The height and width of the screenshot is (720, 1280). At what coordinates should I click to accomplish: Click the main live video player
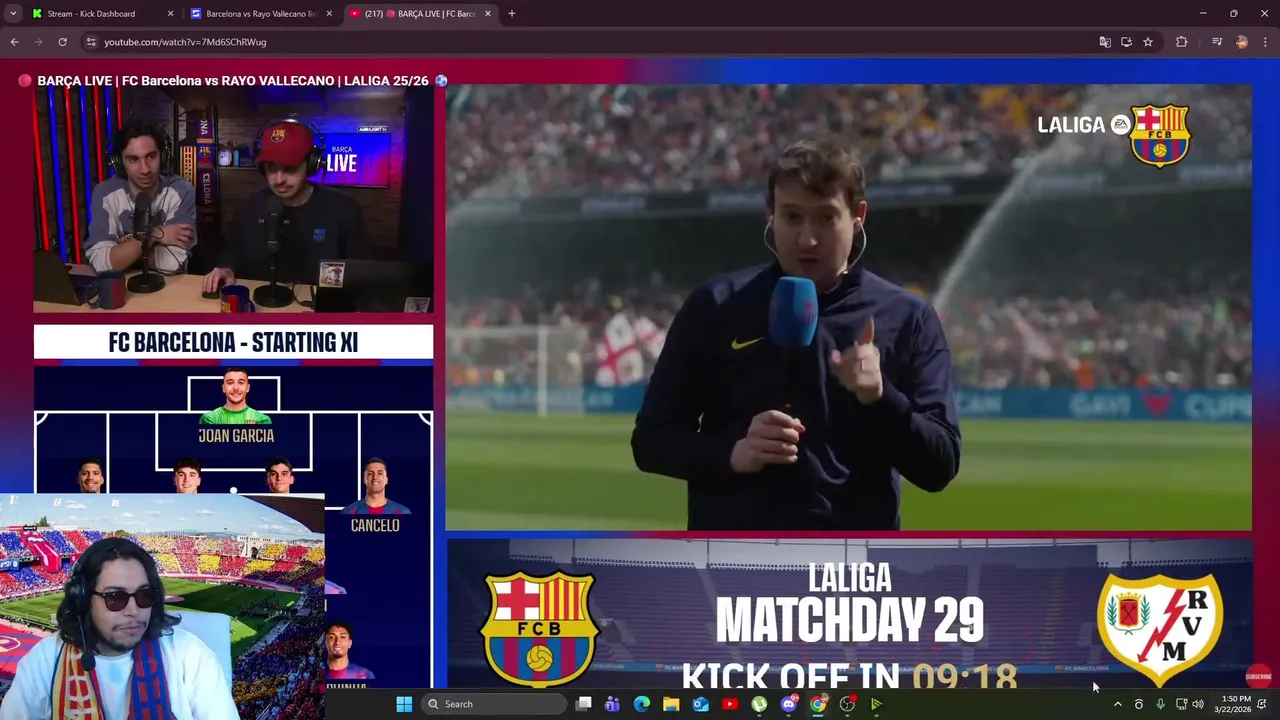click(x=640, y=374)
